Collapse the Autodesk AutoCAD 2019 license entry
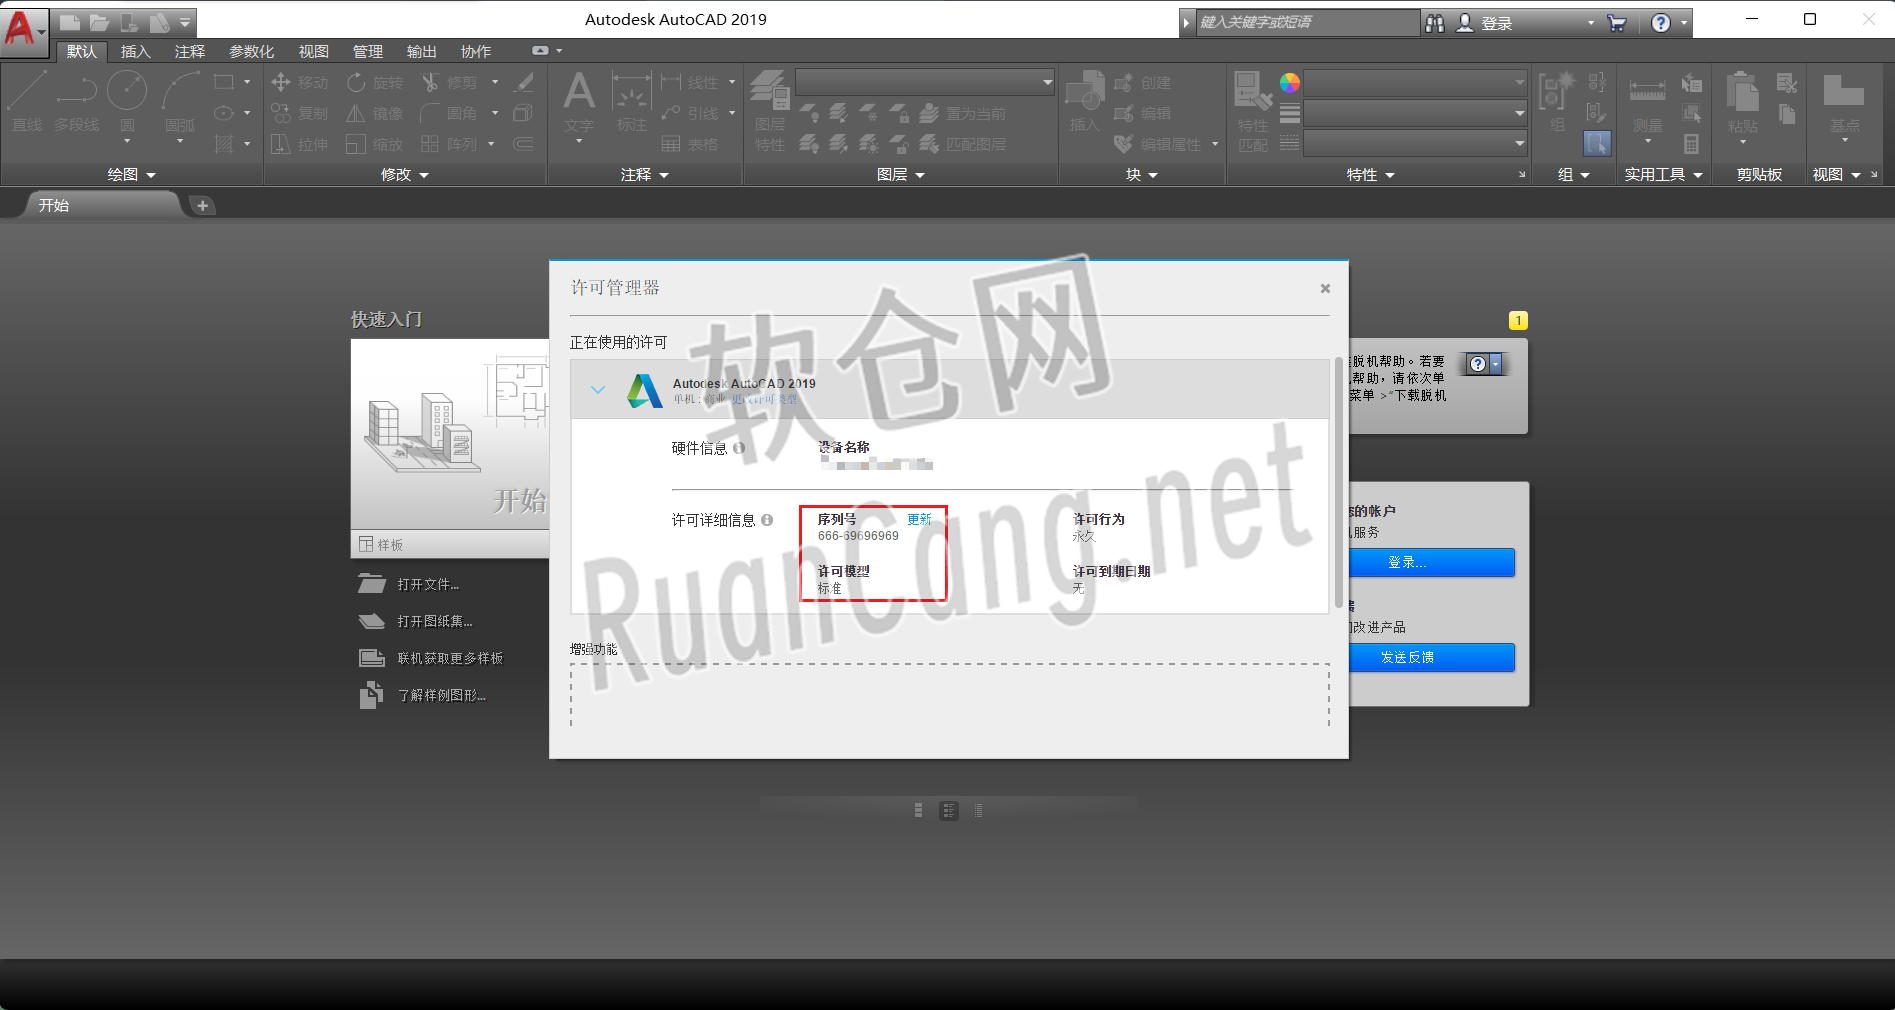Image resolution: width=1895 pixels, height=1010 pixels. [x=597, y=390]
